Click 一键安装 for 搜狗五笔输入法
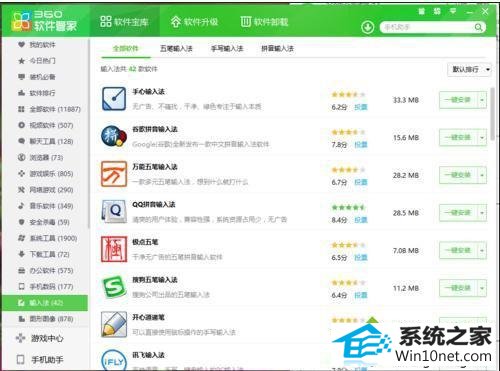Viewport: 500px width, 371px height. tap(459, 288)
